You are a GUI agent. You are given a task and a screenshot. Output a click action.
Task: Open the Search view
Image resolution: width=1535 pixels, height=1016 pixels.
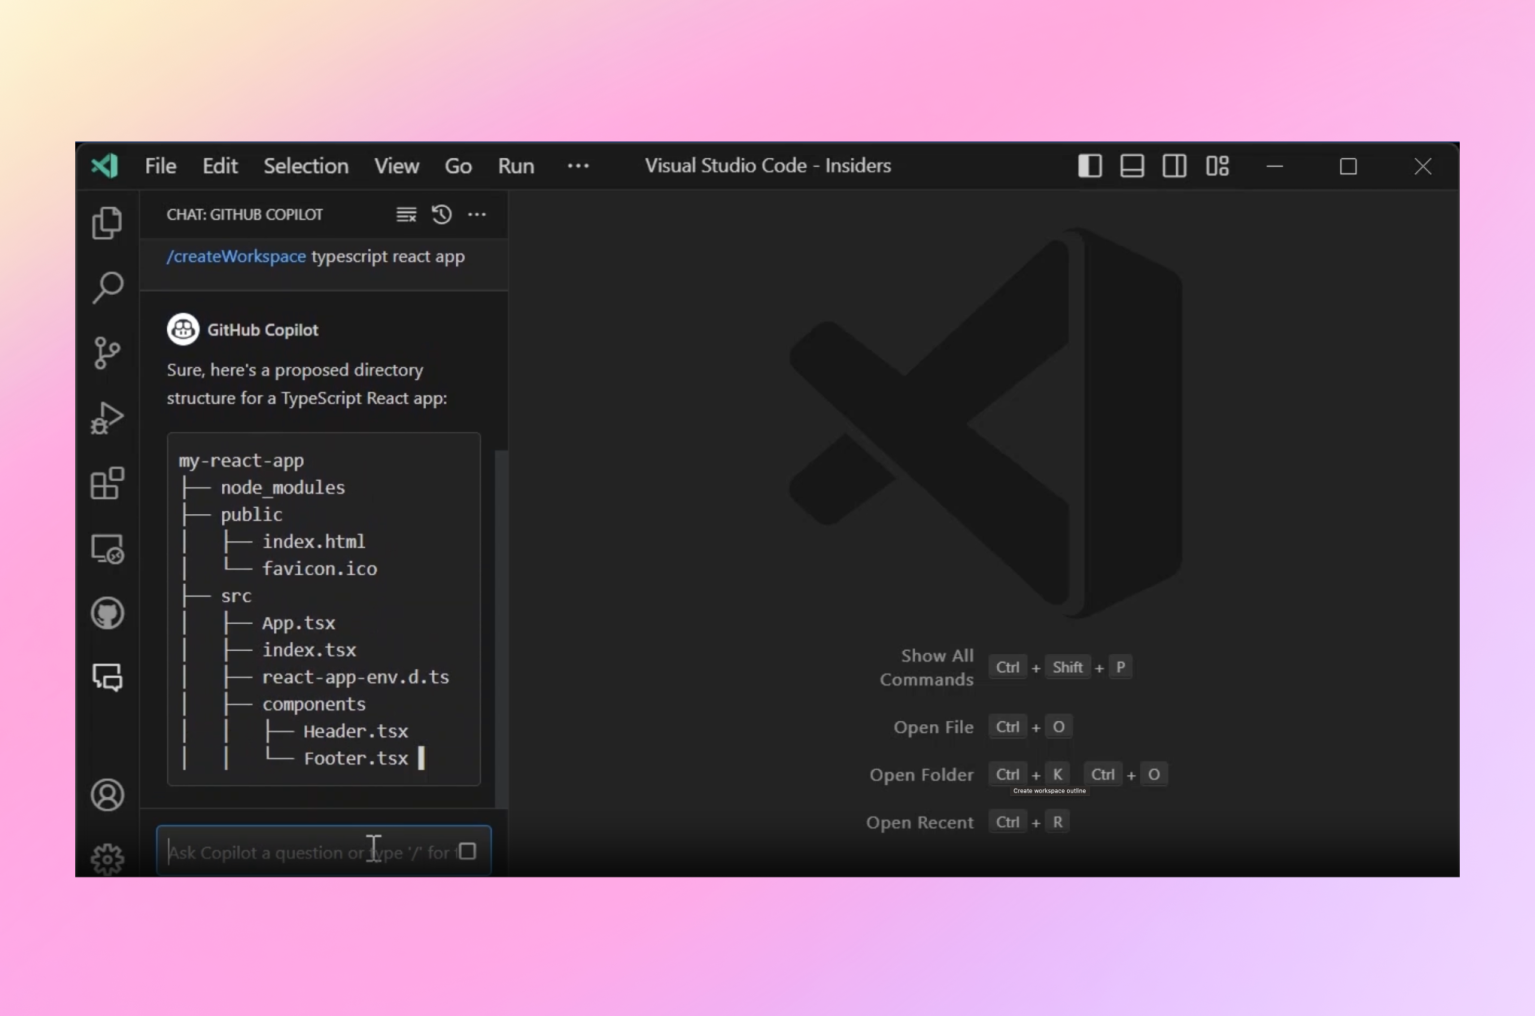pos(107,287)
